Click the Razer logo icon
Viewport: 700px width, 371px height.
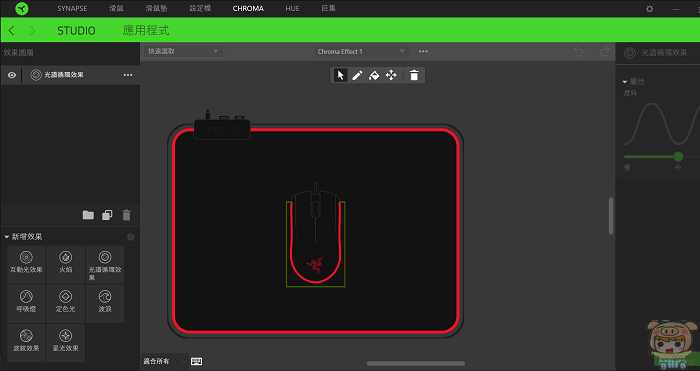[22, 8]
